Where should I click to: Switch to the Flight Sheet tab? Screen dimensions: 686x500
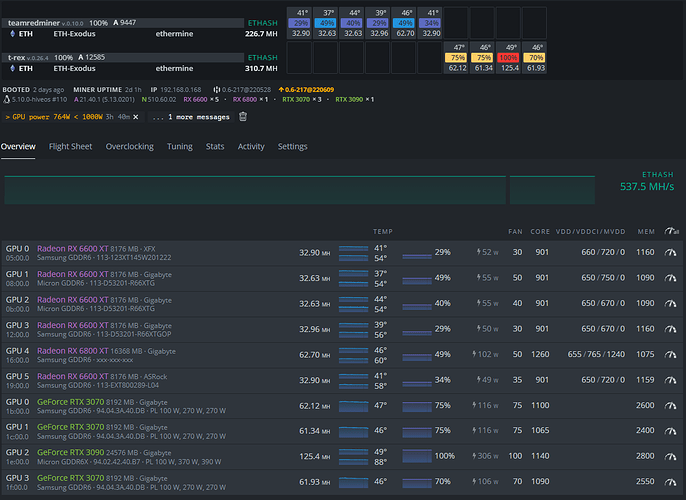click(70, 147)
